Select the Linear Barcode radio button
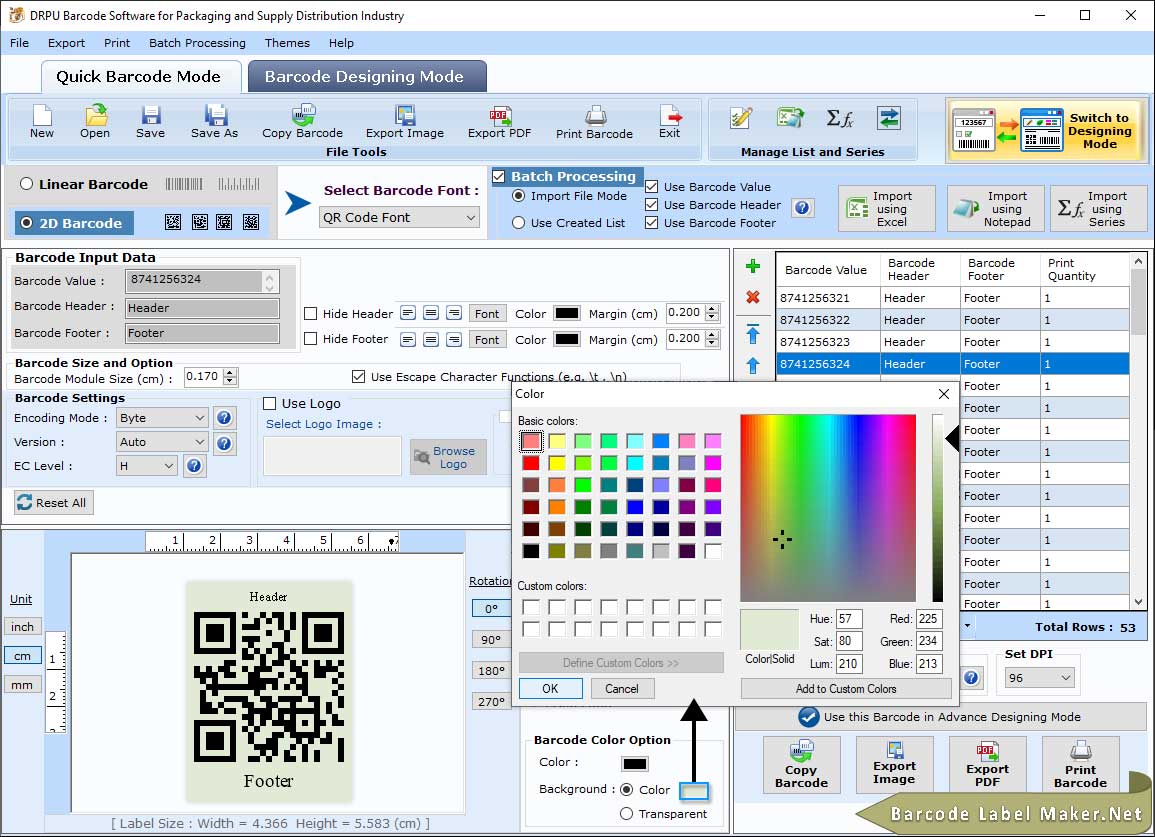 click(x=27, y=184)
